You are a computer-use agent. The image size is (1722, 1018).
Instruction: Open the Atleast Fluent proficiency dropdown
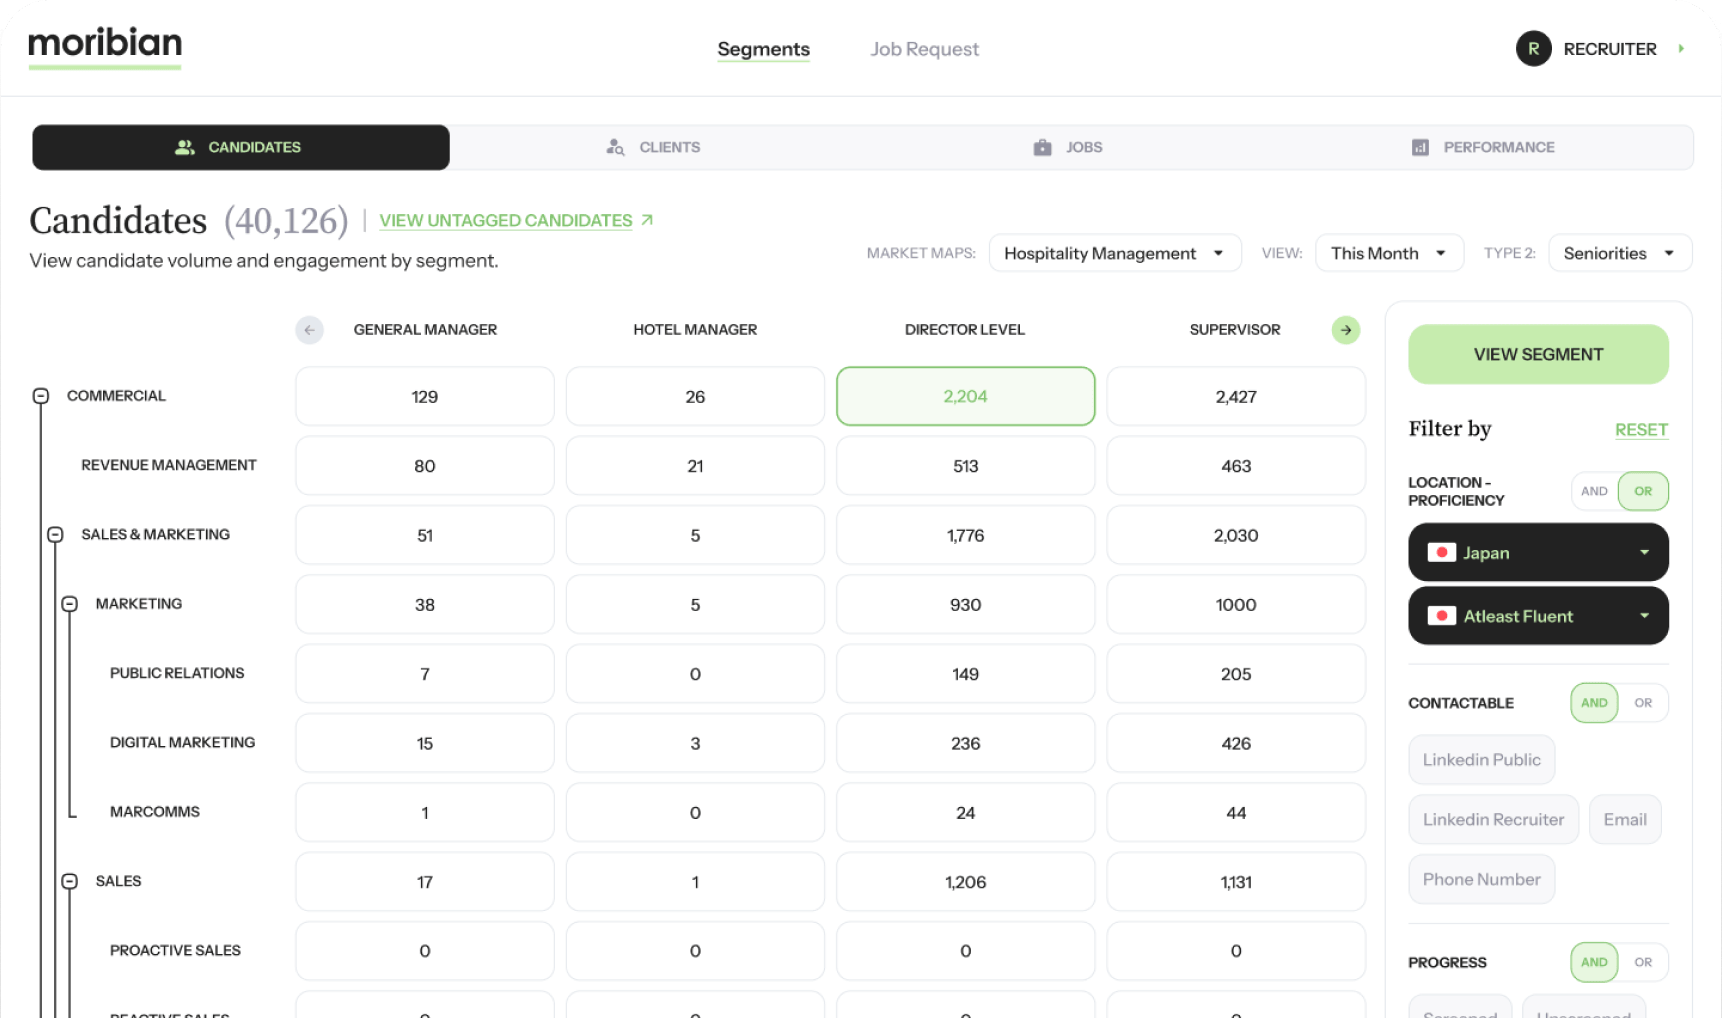(1538, 616)
